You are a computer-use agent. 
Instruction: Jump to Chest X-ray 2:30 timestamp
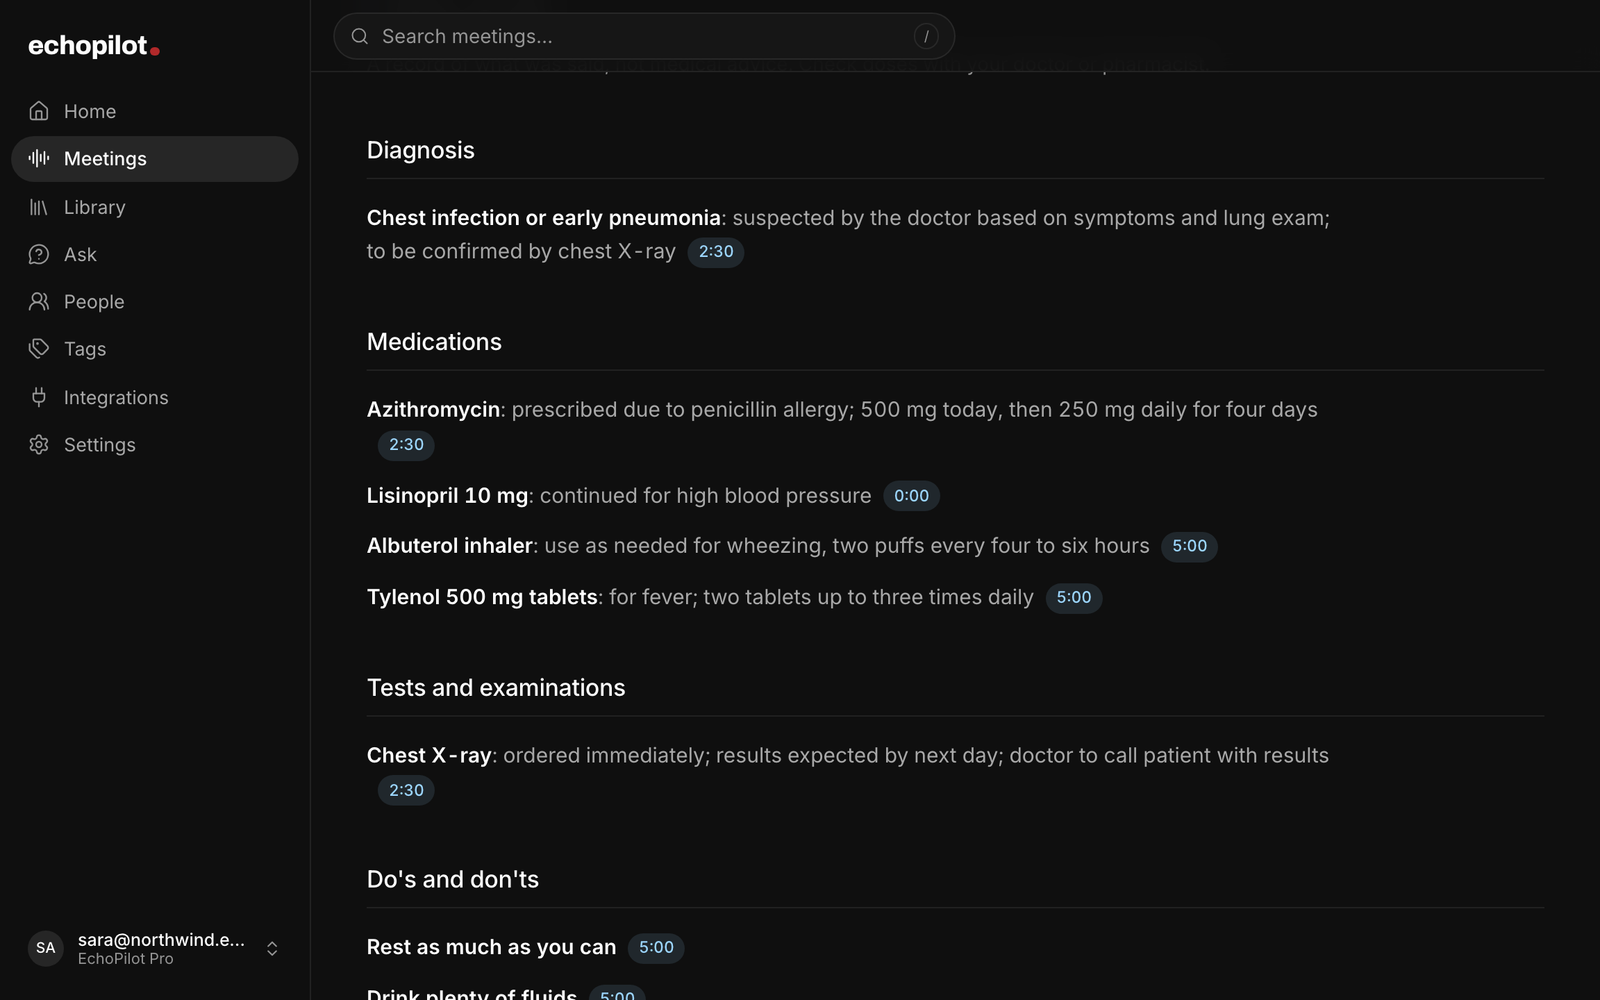(x=406, y=790)
